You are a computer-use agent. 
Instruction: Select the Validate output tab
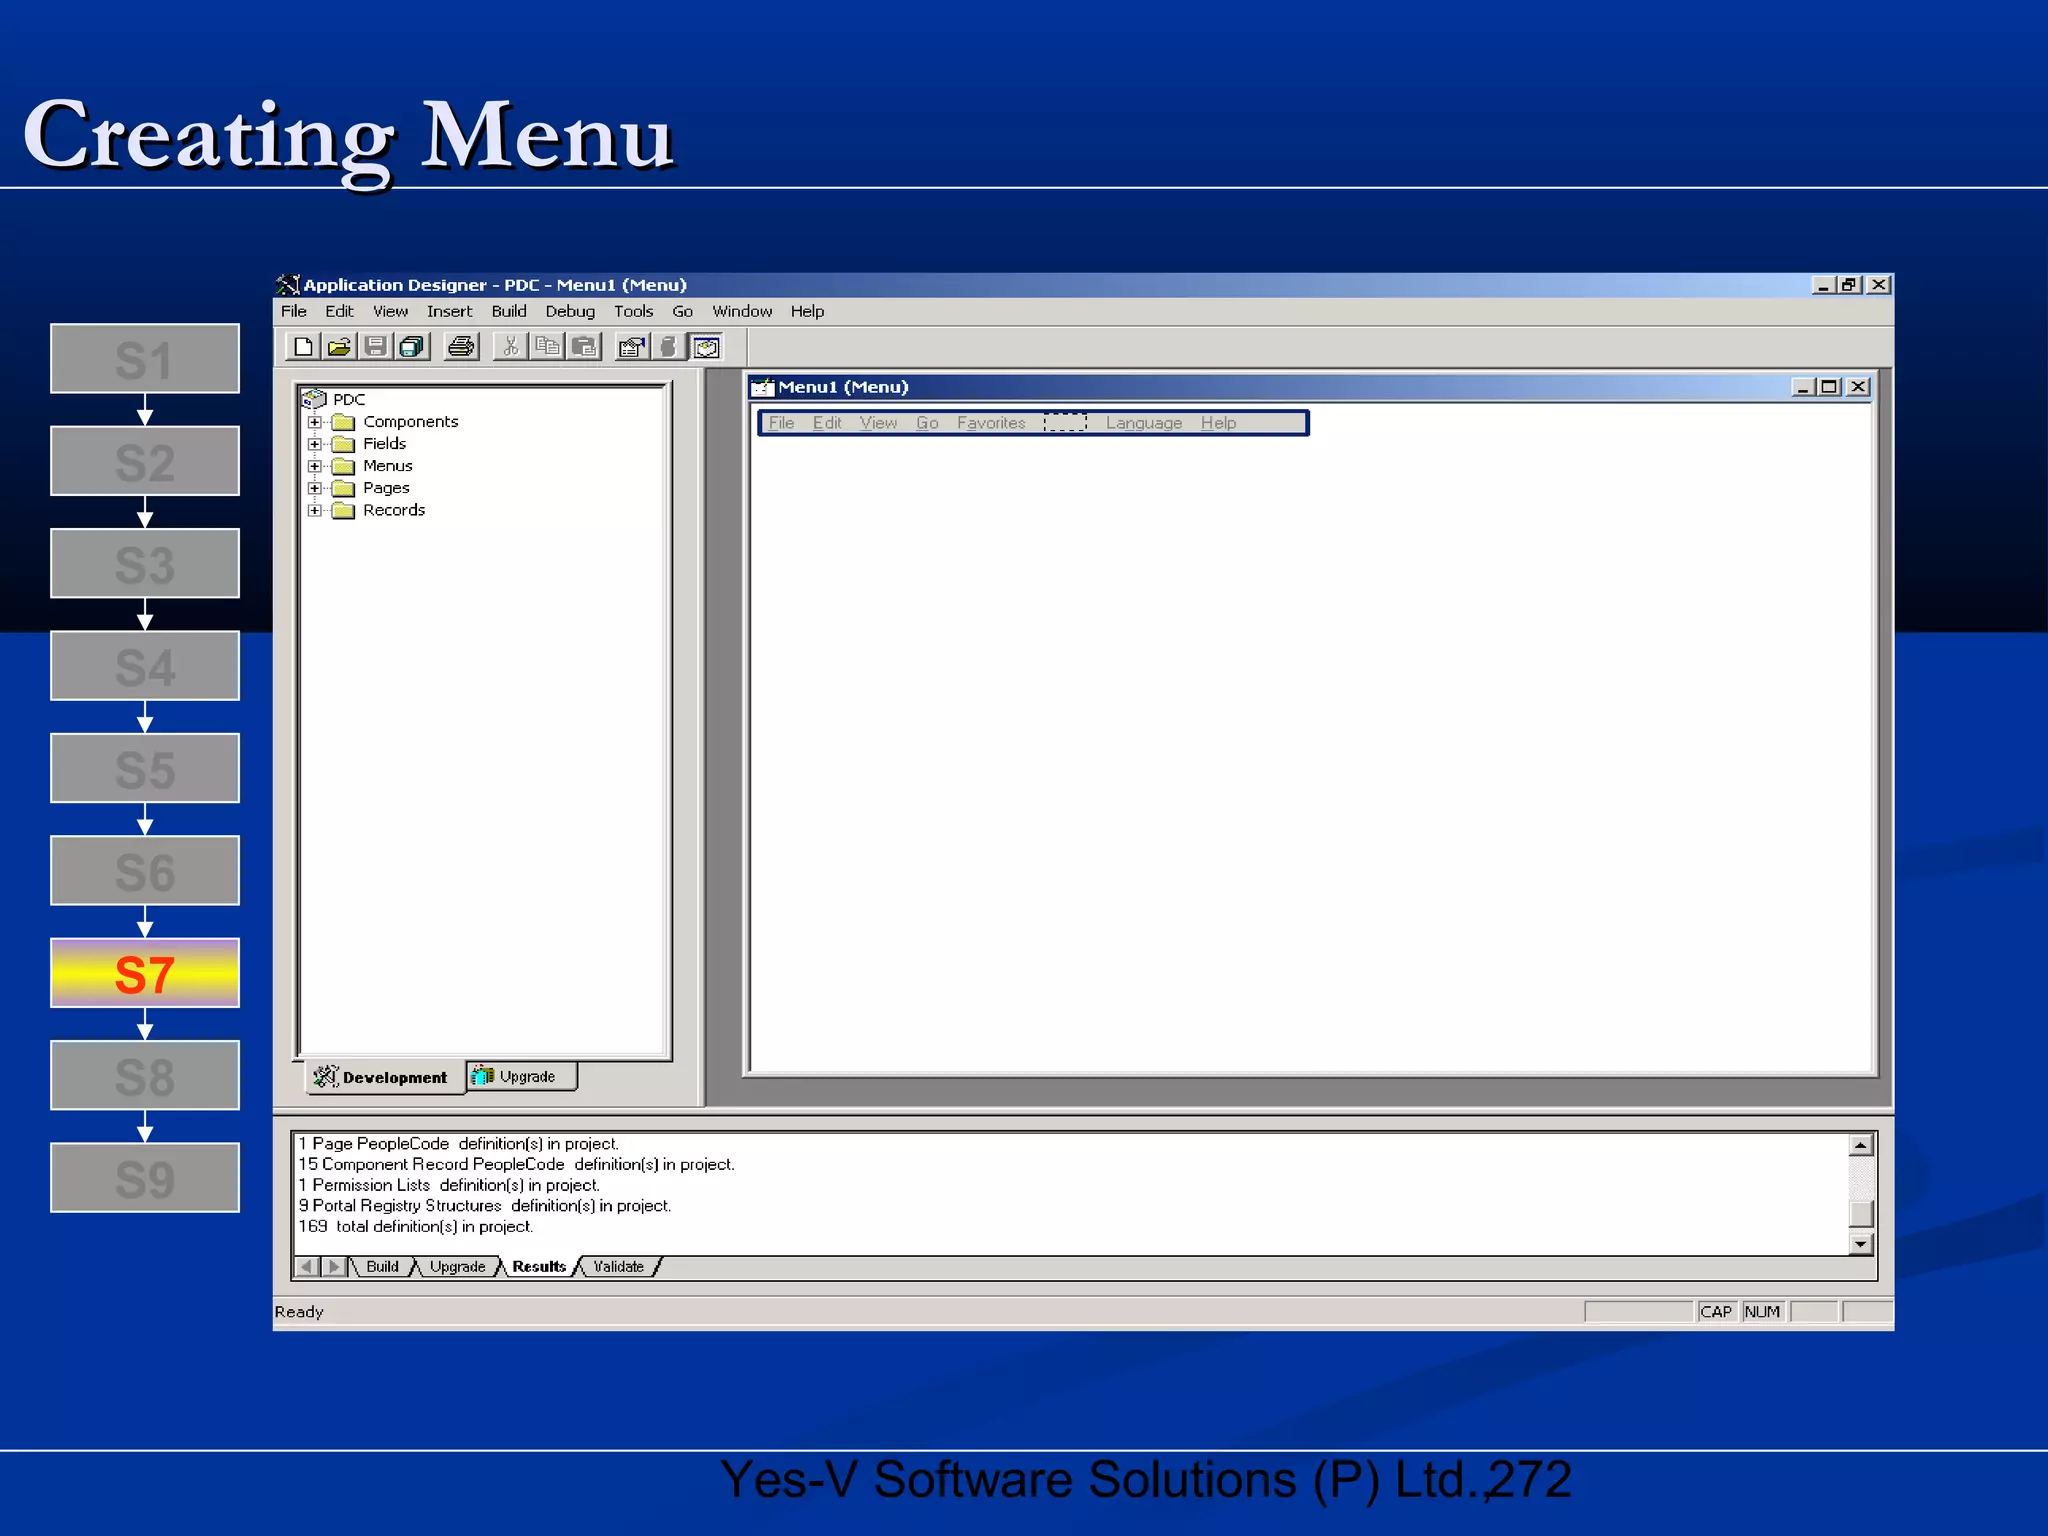tap(618, 1267)
